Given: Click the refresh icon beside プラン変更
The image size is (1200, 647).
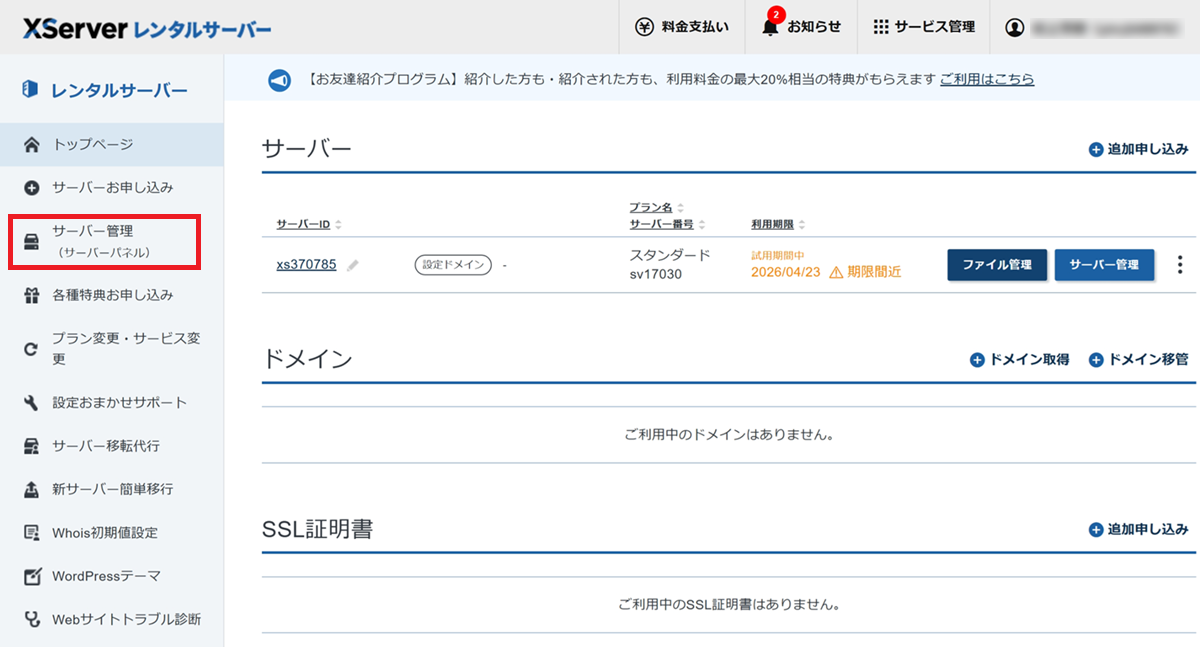Looking at the screenshot, I should coord(32,349).
